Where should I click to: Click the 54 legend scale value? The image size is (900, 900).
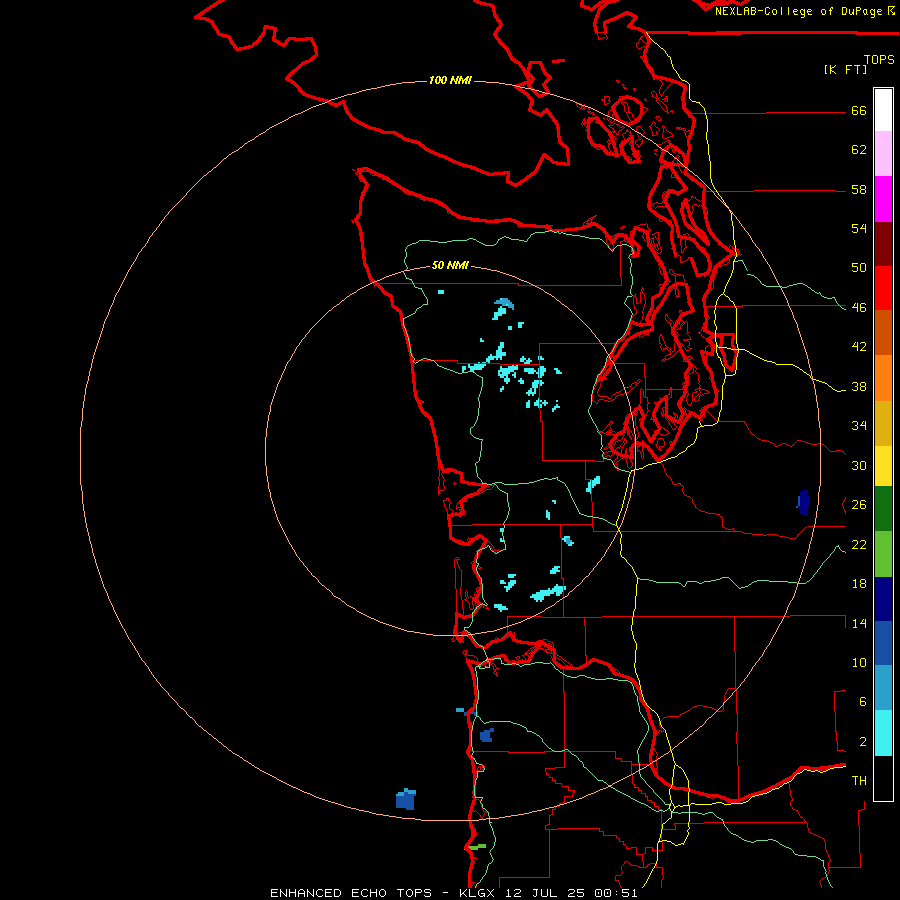[859, 228]
